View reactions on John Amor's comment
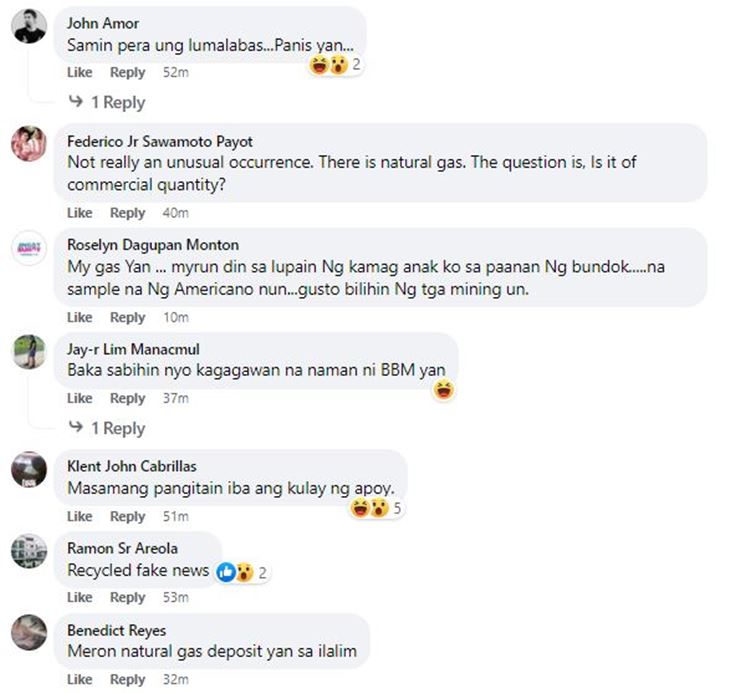 point(335,65)
